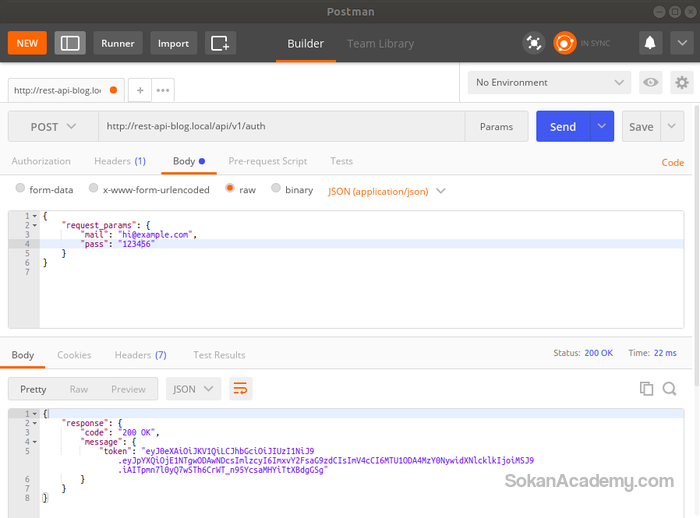Open notifications bell
Screen dimensions: 700x518
(650, 43)
